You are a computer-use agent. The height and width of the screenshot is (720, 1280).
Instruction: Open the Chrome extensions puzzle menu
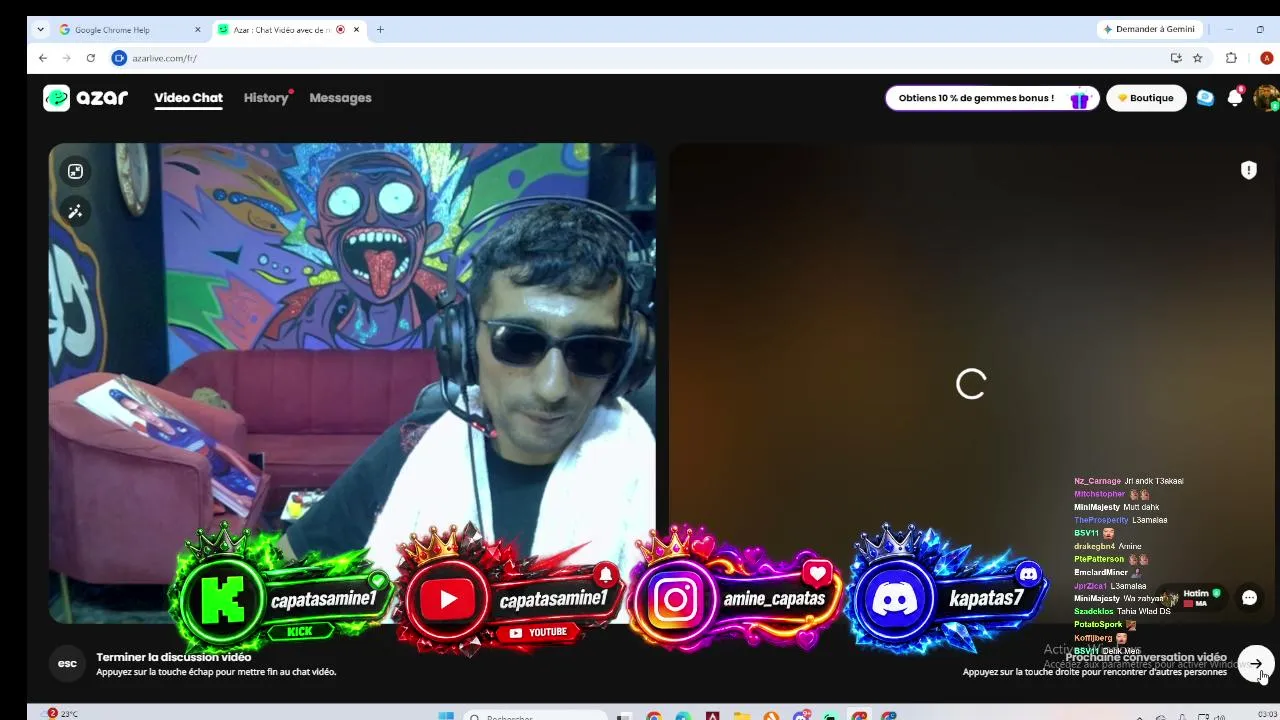[1231, 58]
